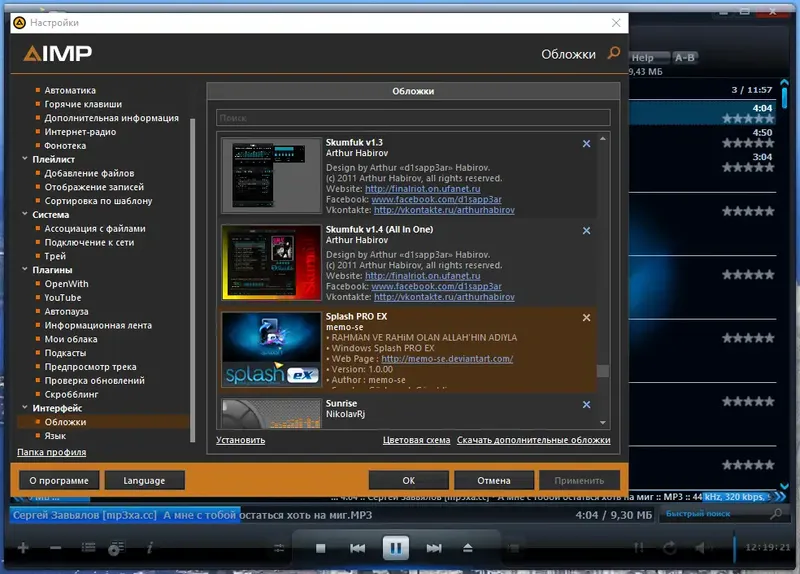Screen dimensions: 800x574
Task: Select the Skumfuk v1.3 skin thumbnail
Action: pos(271,176)
